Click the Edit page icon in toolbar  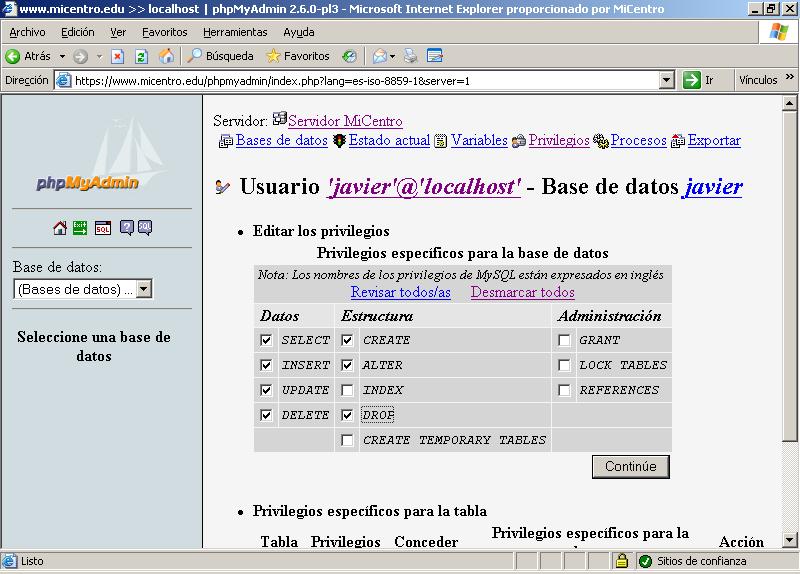point(434,56)
